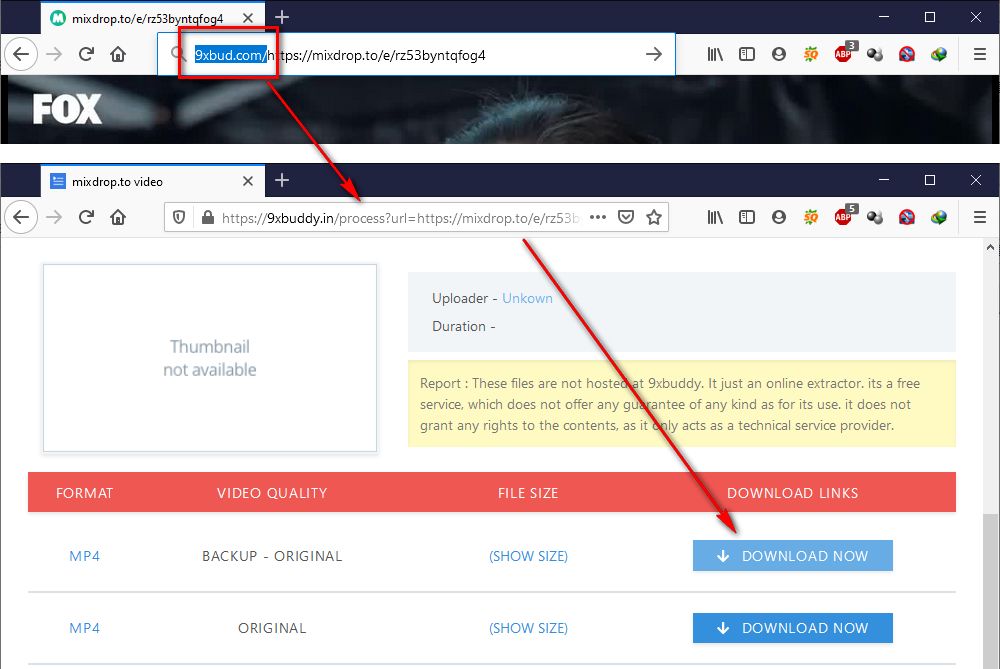Screen dimensions: 1000x669
Task: Click Save to Pocket icon
Action: [x=626, y=217]
